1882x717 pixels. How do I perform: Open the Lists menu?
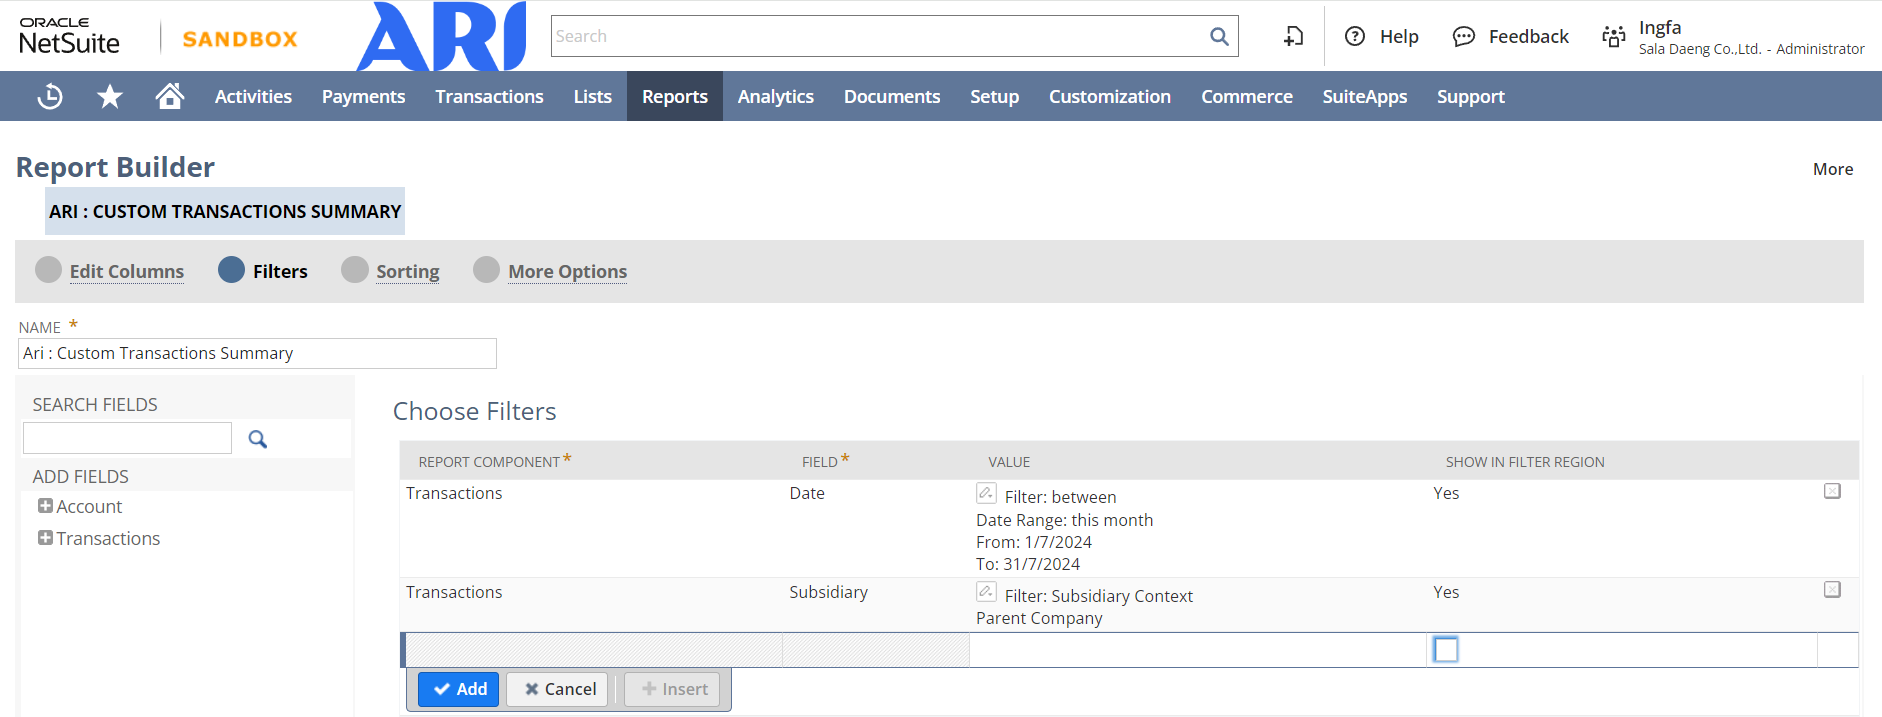593,97
